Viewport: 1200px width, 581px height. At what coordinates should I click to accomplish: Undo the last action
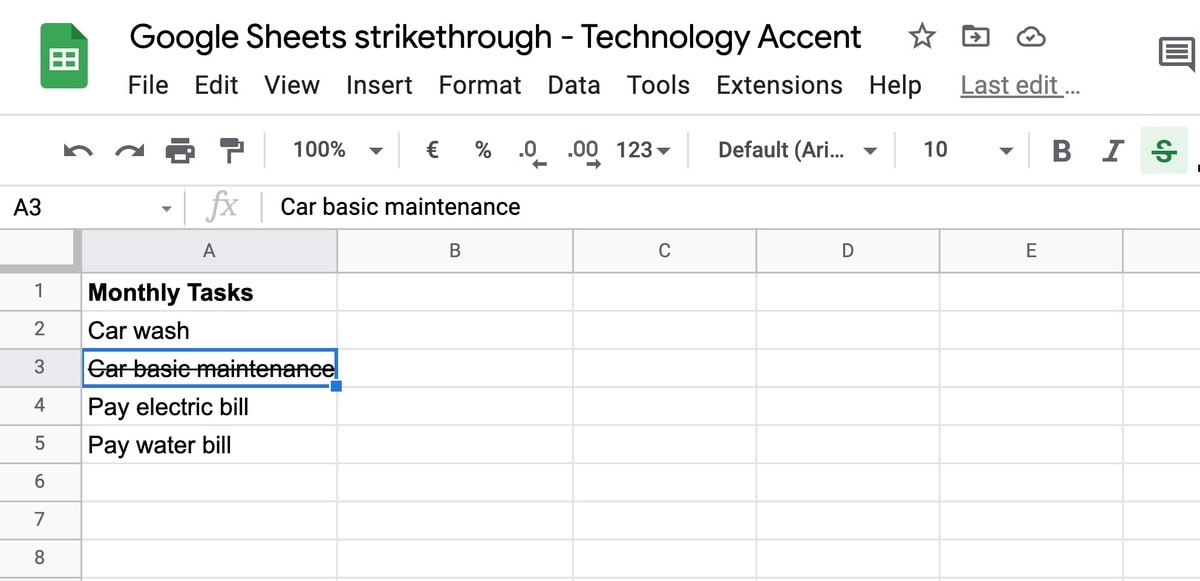78,151
